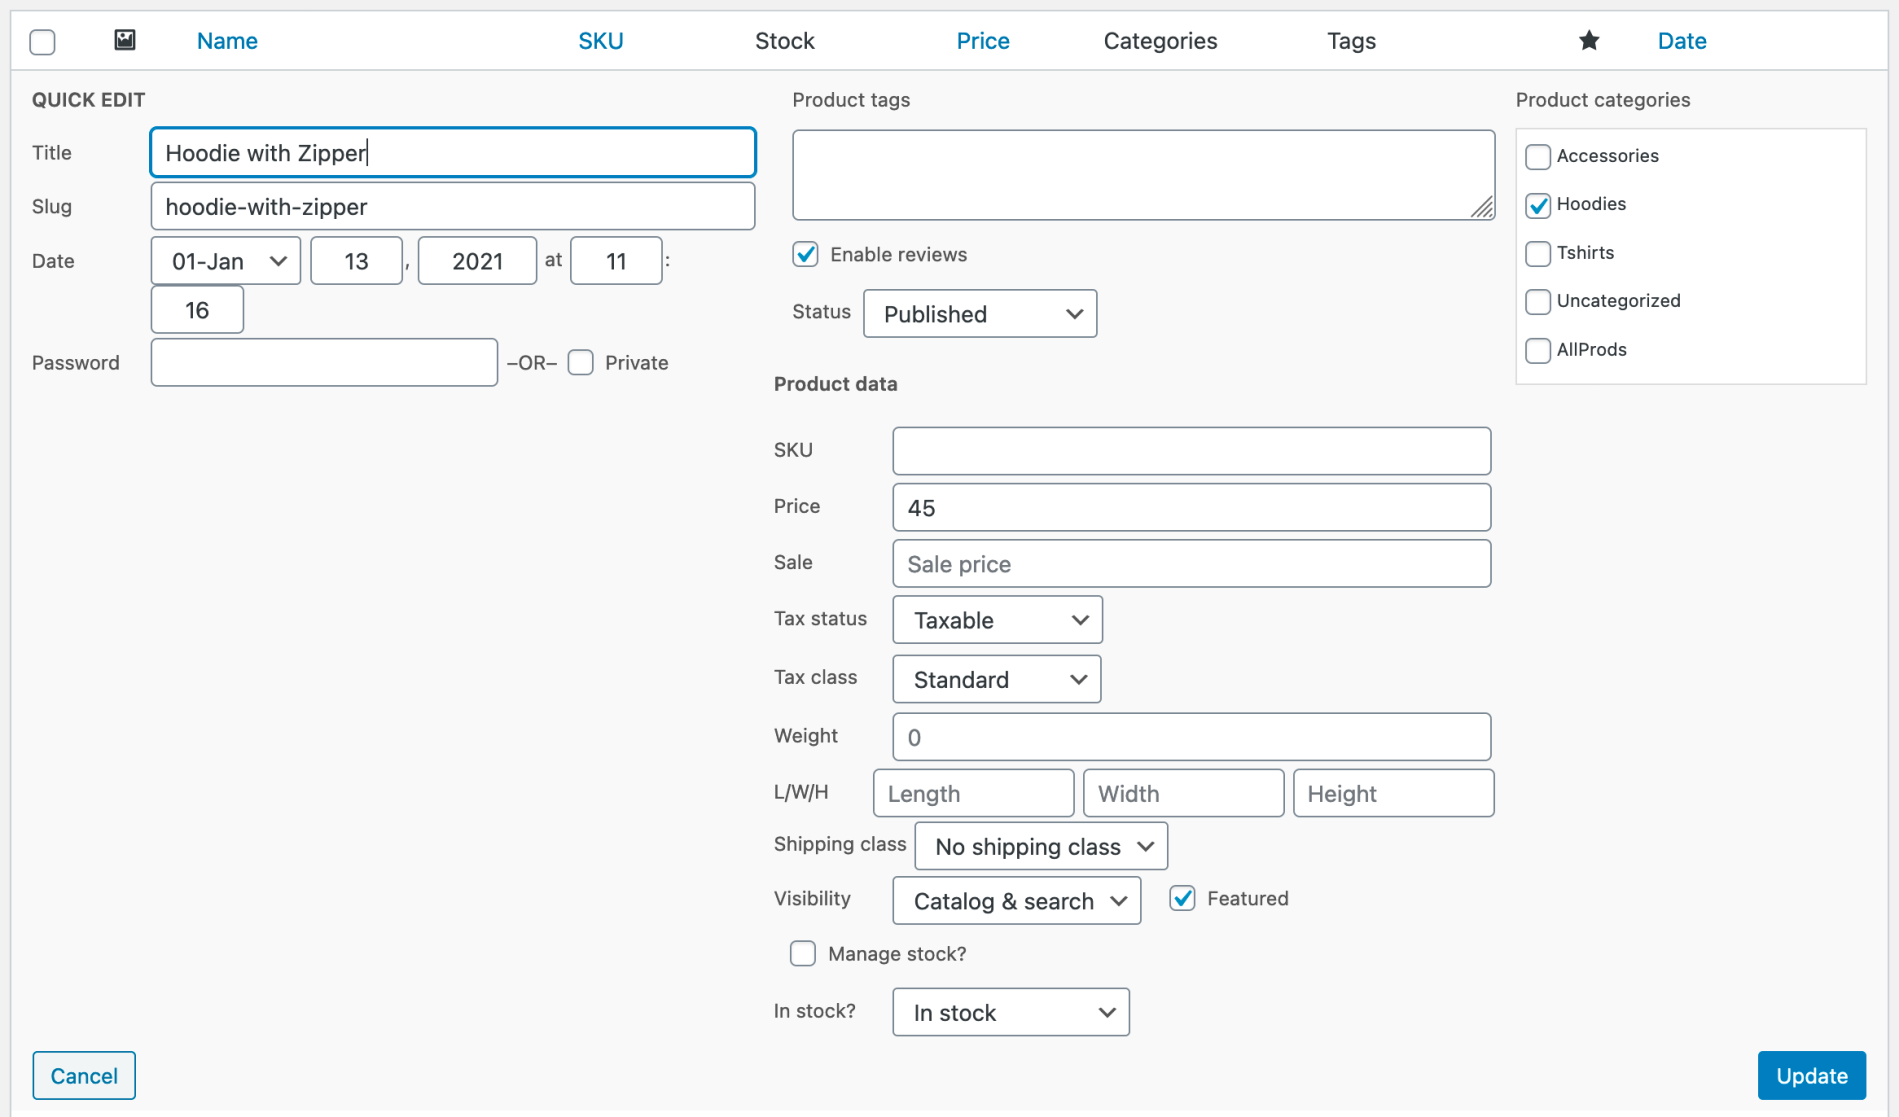Open the Tax status dropdown
The width and height of the screenshot is (1899, 1117).
996,619
